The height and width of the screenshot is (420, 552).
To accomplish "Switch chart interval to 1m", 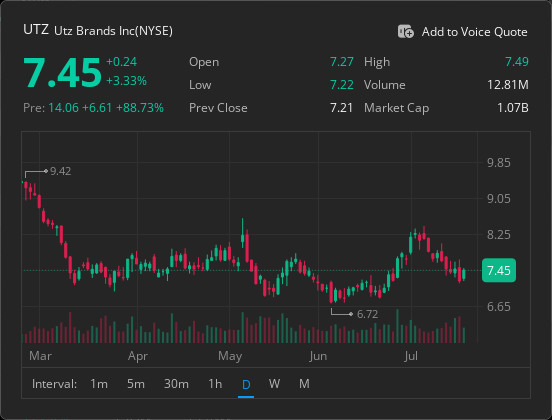I will (99, 383).
